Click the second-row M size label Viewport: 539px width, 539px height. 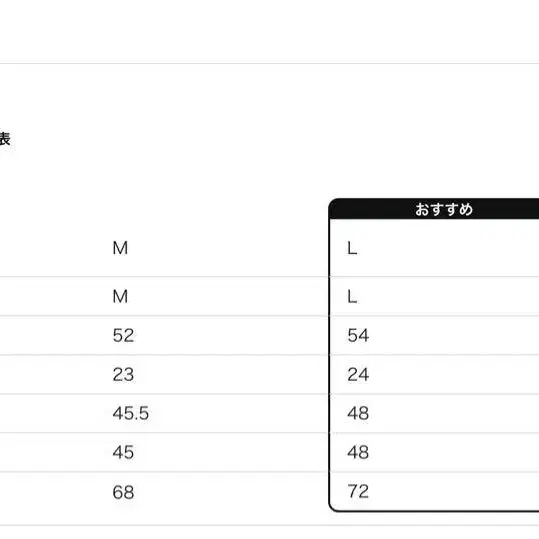click(120, 296)
